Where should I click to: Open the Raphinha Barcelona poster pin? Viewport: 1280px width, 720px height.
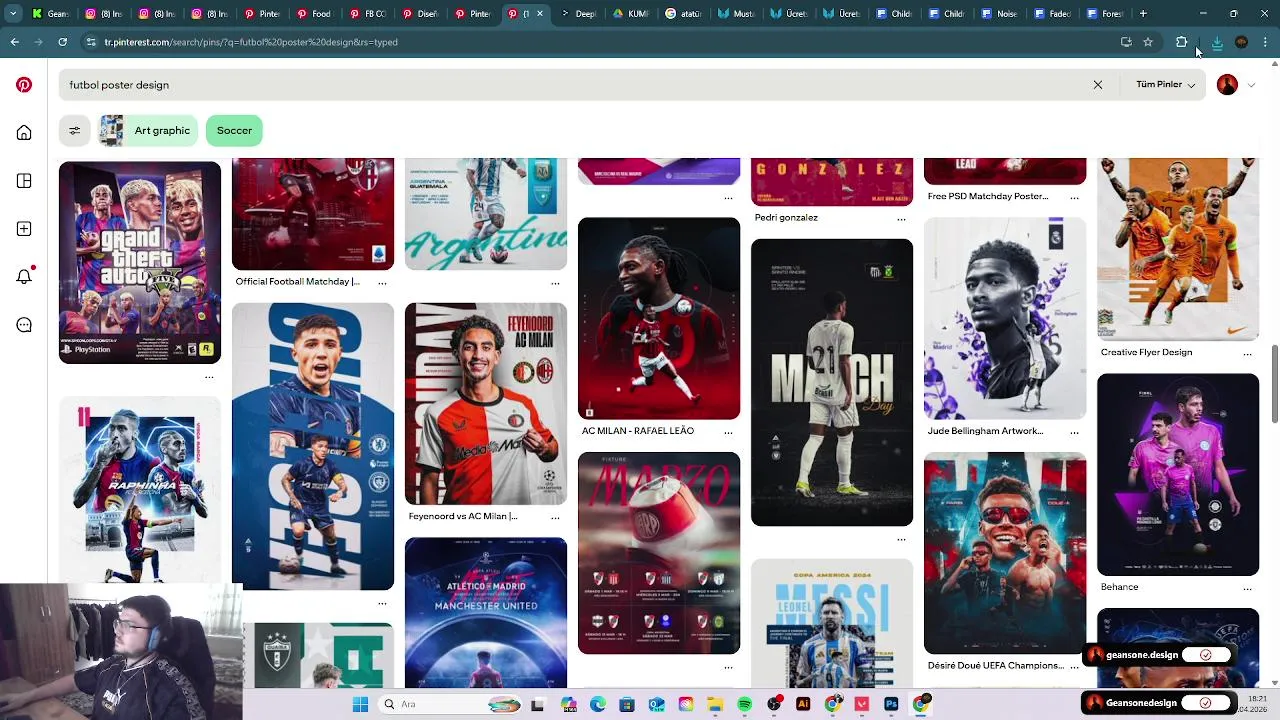[140, 489]
